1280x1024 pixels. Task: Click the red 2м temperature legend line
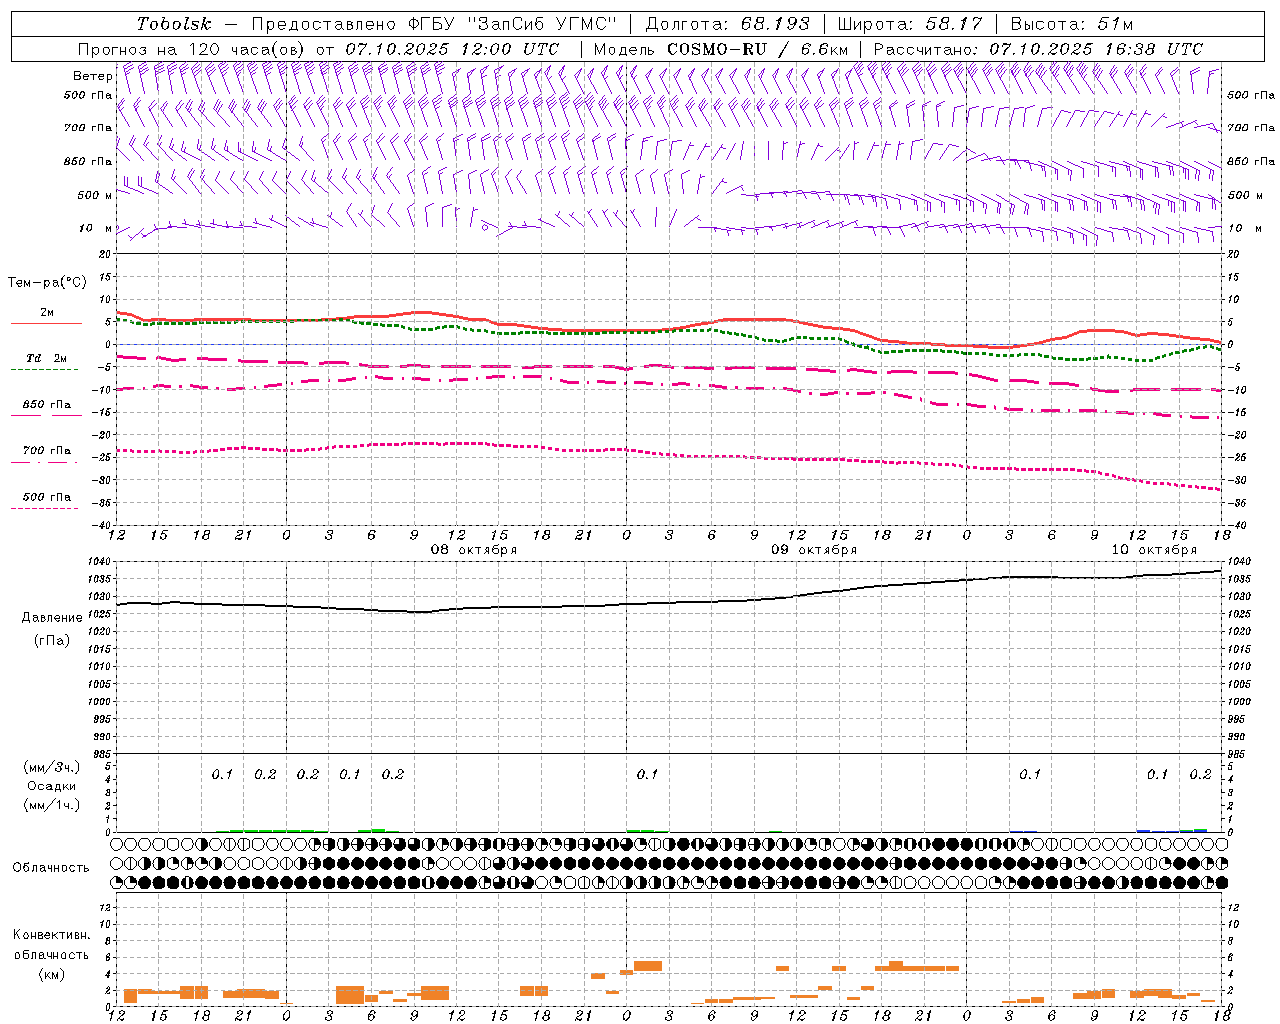[46, 324]
